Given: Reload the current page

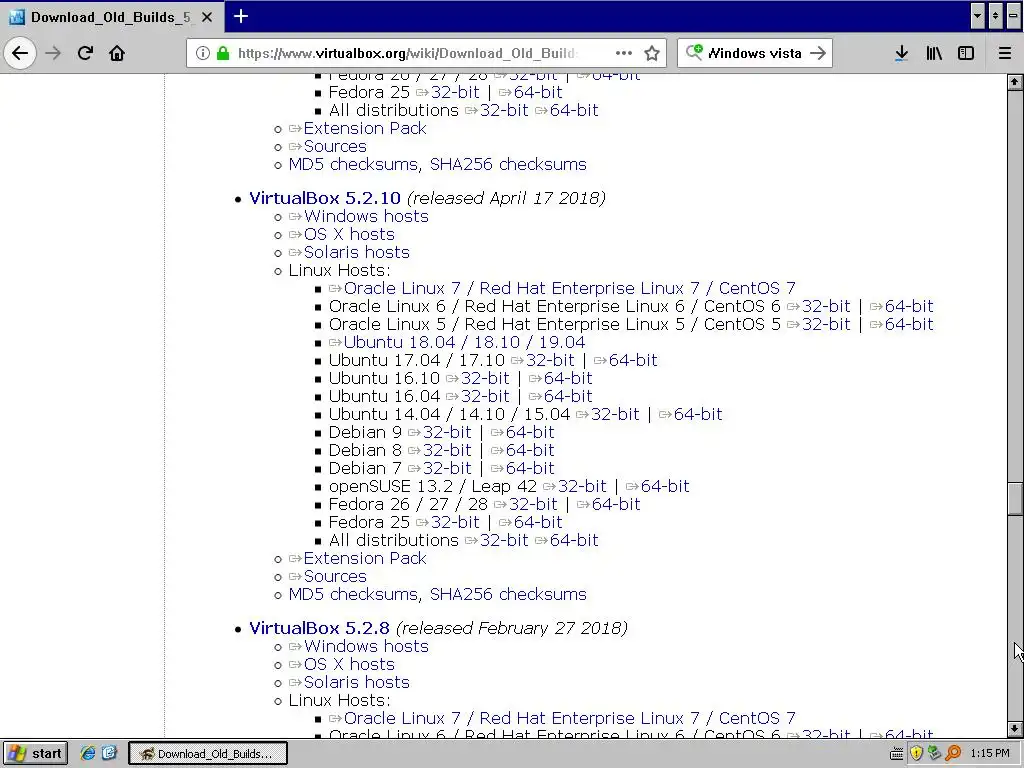Looking at the screenshot, I should tap(85, 53).
